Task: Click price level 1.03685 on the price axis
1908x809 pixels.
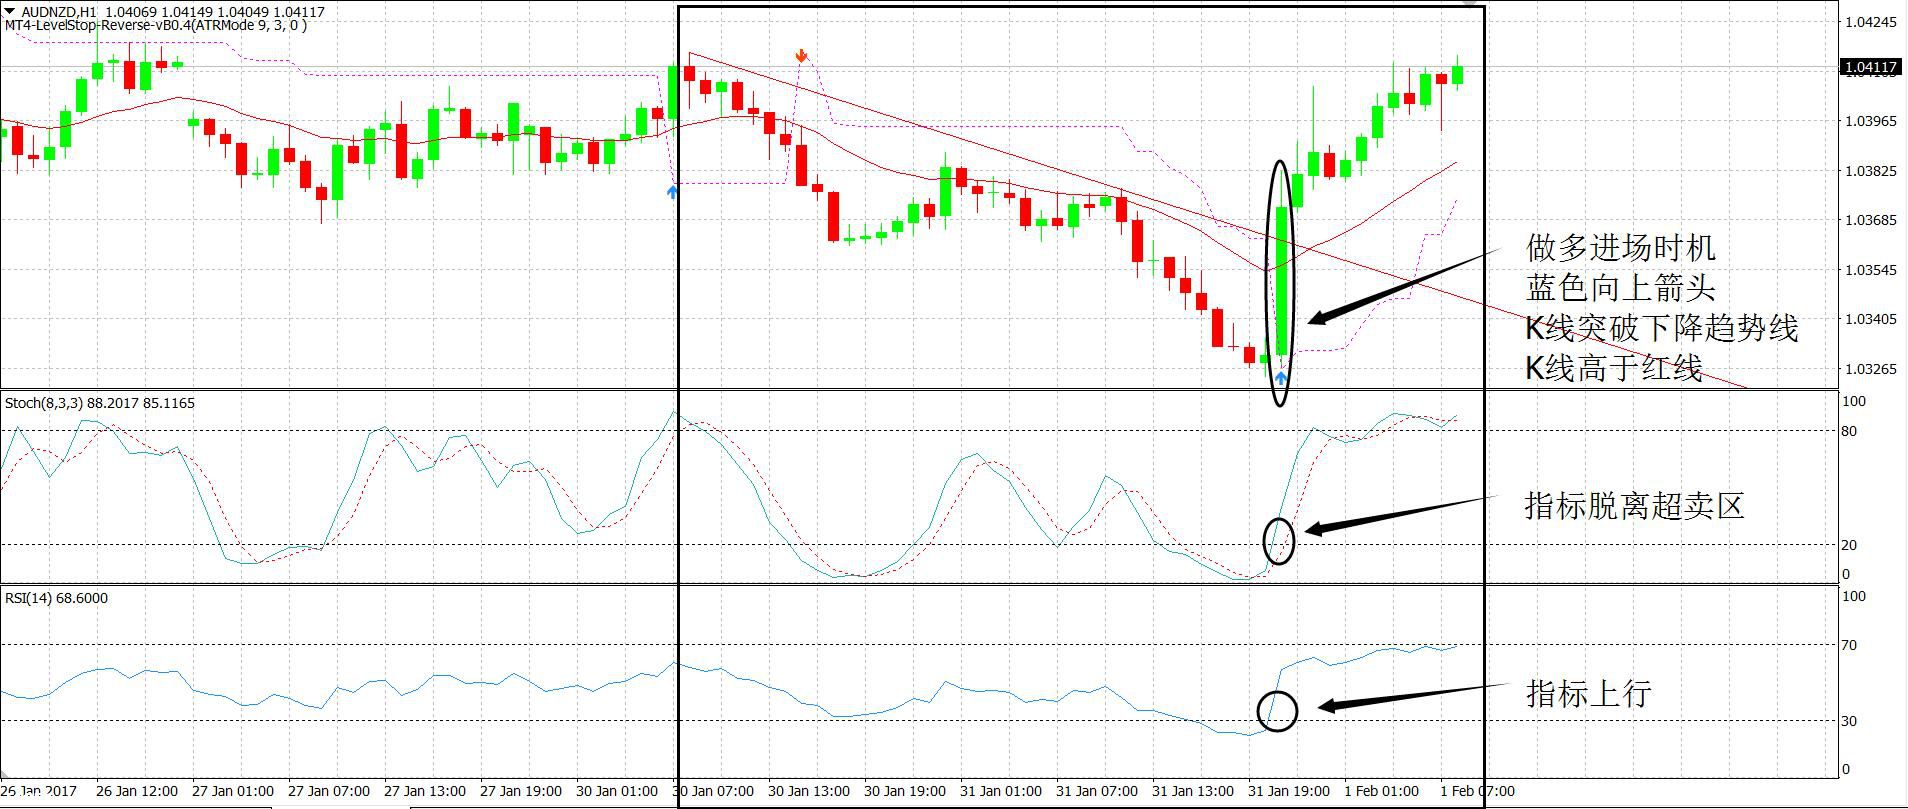Action: coord(1870,220)
